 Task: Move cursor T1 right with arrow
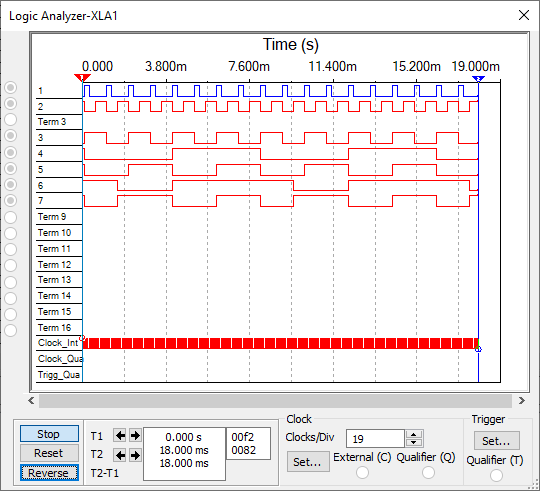135,436
